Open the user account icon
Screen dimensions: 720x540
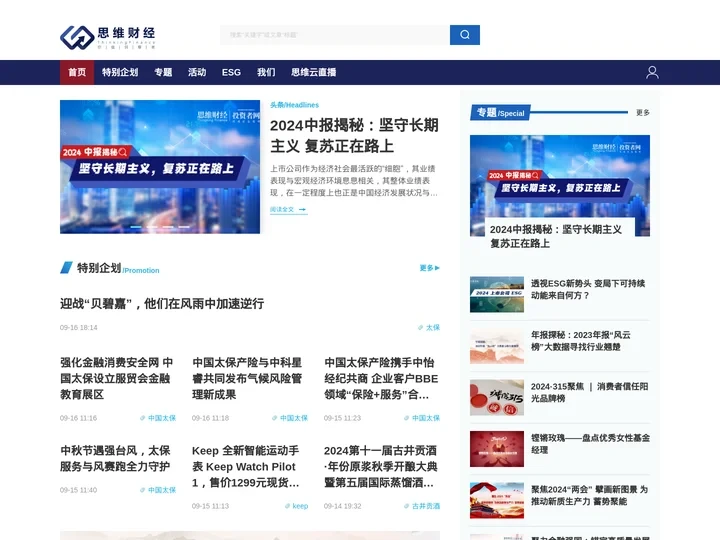coord(652,73)
